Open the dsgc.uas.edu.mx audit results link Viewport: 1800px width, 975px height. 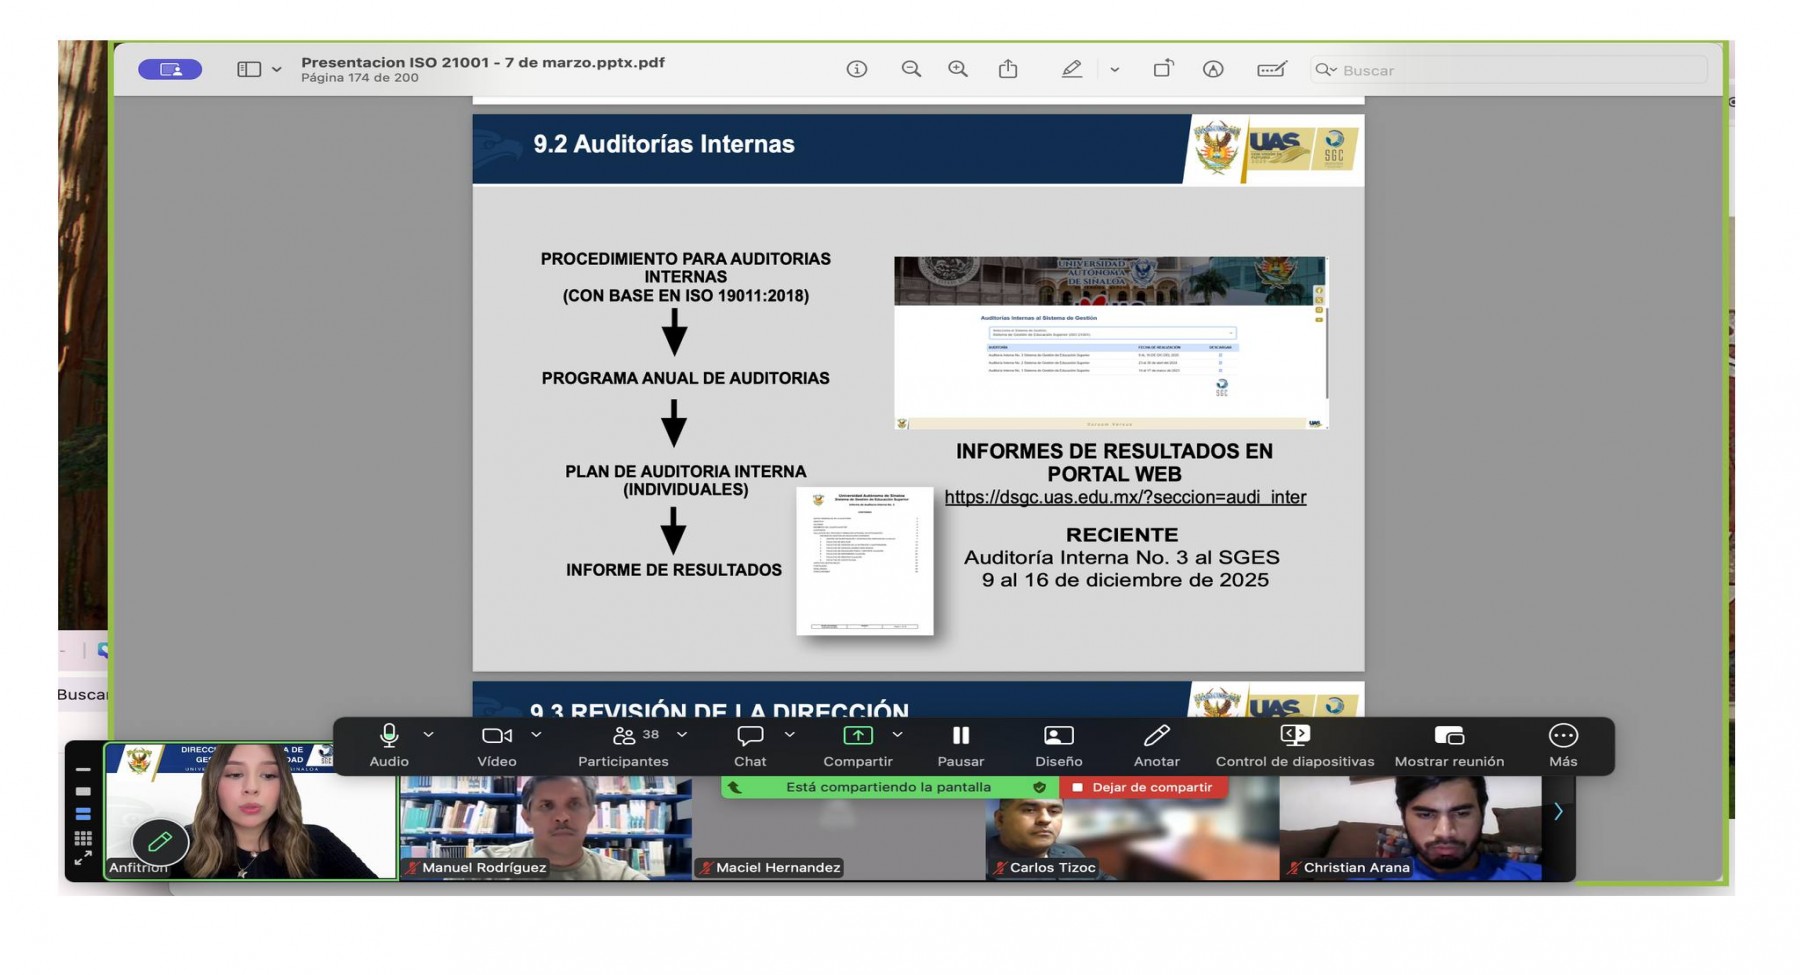[x=1125, y=497]
